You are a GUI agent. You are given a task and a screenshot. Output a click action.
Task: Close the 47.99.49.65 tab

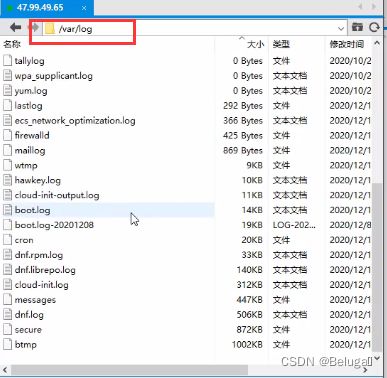(84, 8)
